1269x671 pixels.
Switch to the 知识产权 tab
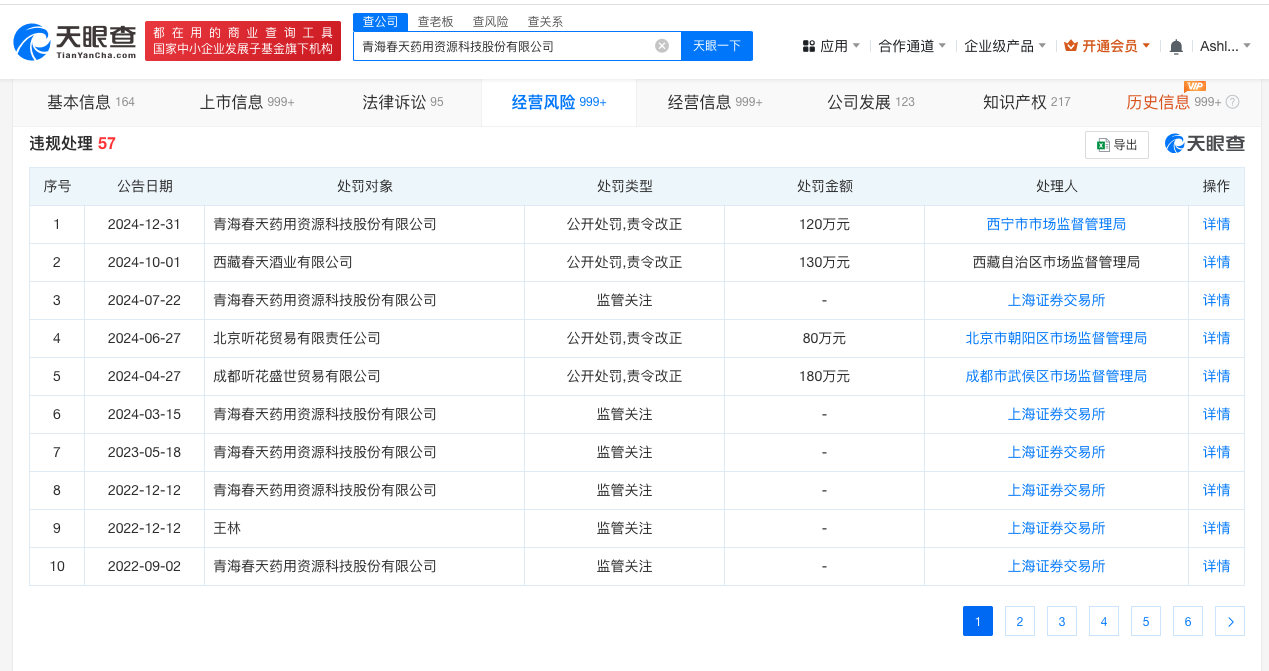(1026, 102)
